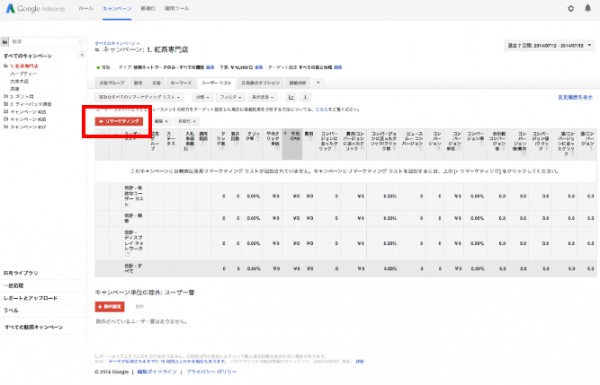The image size is (600, 385).
Task: Click the 編集 link after budget amount
Action: coord(259,67)
